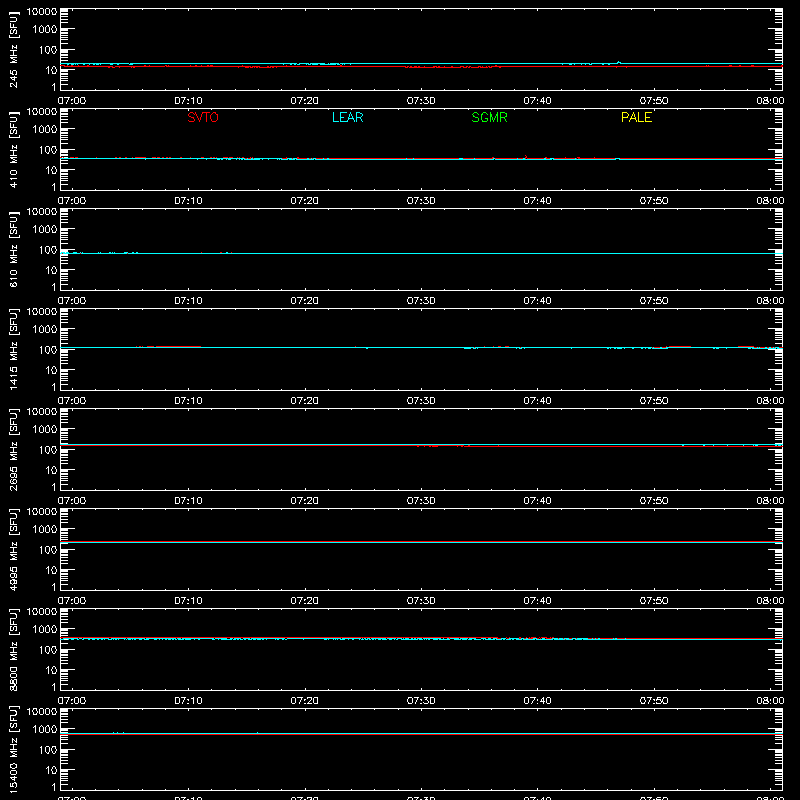Click the 1415 MHz [SFU] axis title
The width and height of the screenshot is (800, 800).
[13, 349]
